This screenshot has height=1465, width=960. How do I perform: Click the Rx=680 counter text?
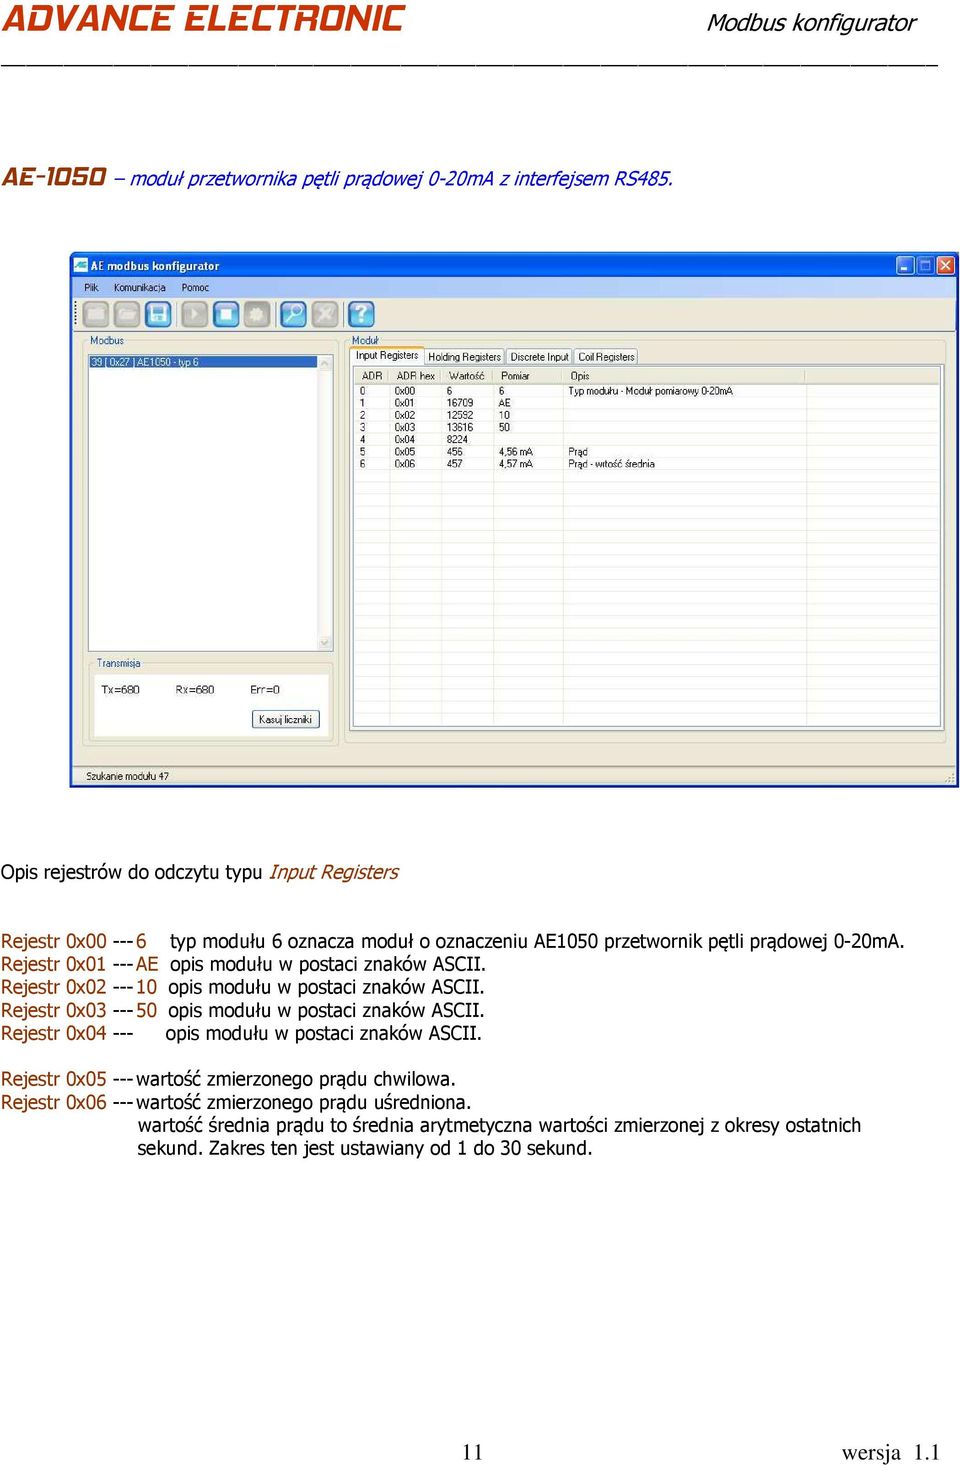point(195,690)
